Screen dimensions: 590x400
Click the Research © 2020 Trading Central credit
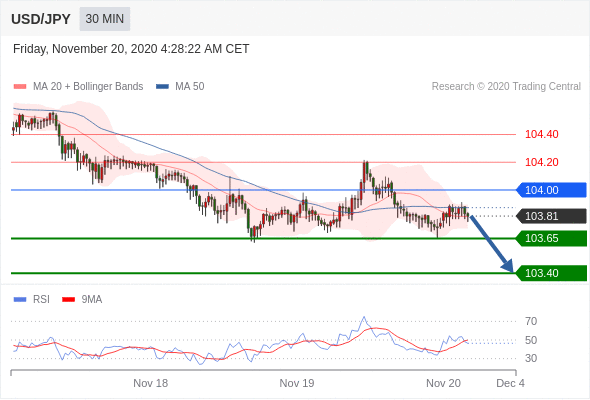(x=506, y=87)
